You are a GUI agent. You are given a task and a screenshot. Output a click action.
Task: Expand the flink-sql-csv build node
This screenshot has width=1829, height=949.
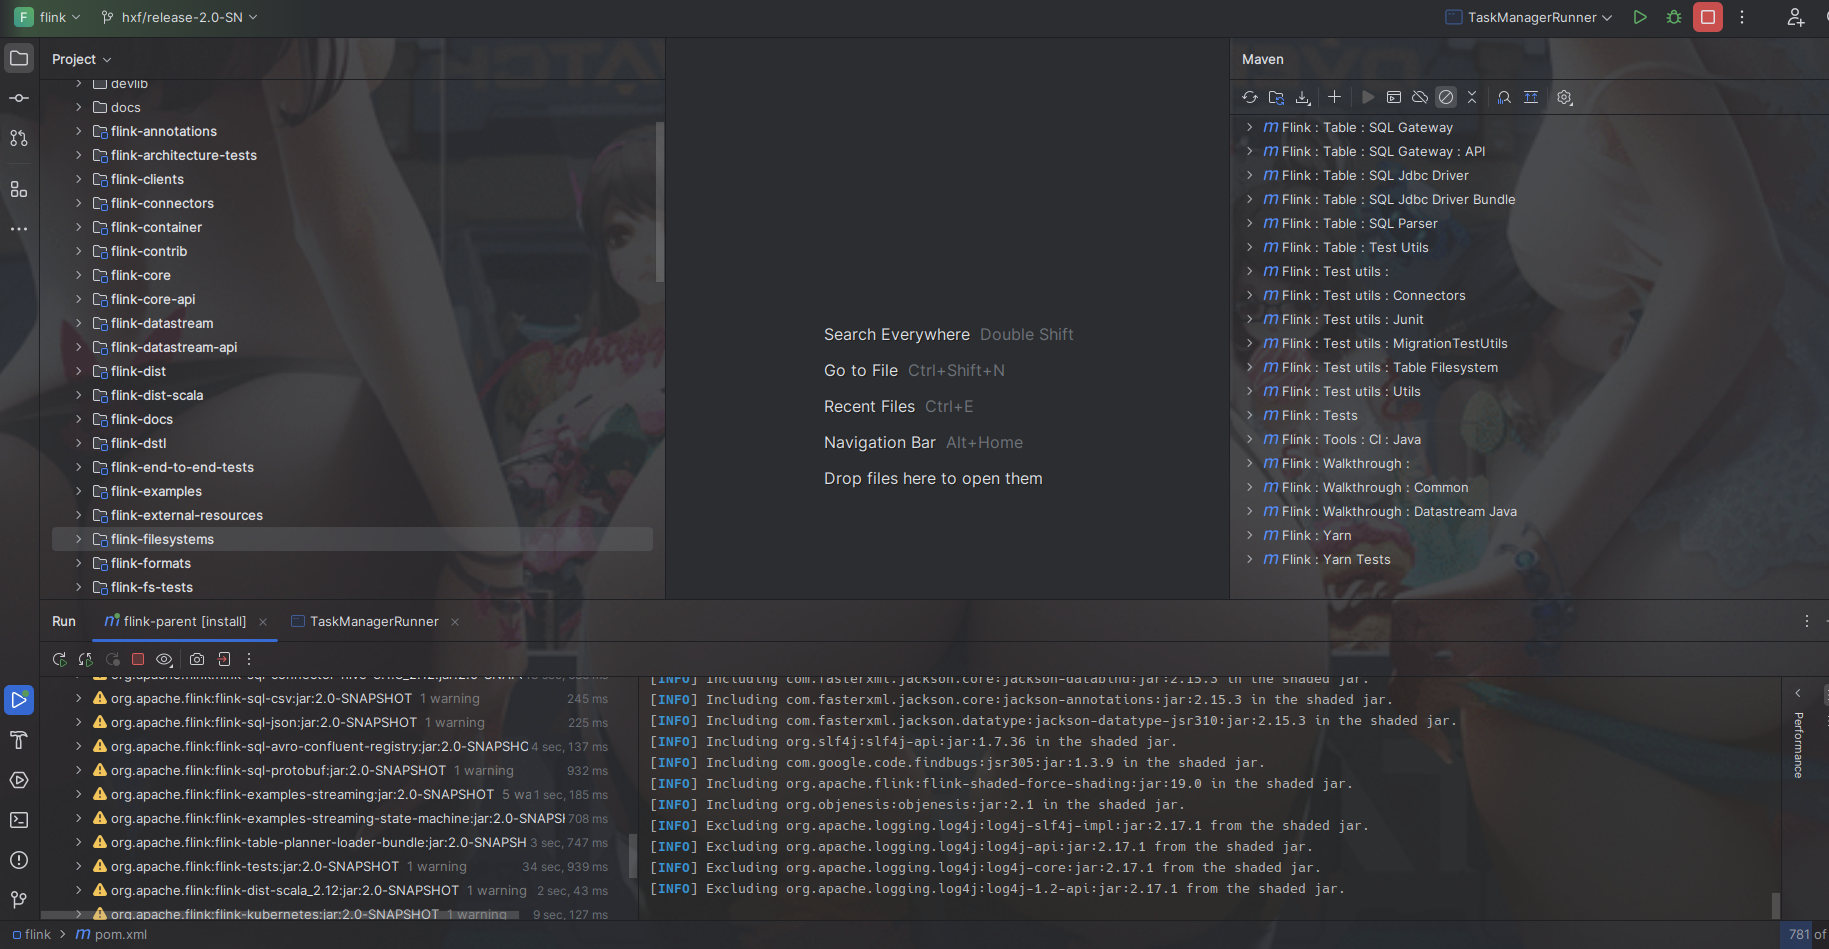pyautogui.click(x=78, y=698)
